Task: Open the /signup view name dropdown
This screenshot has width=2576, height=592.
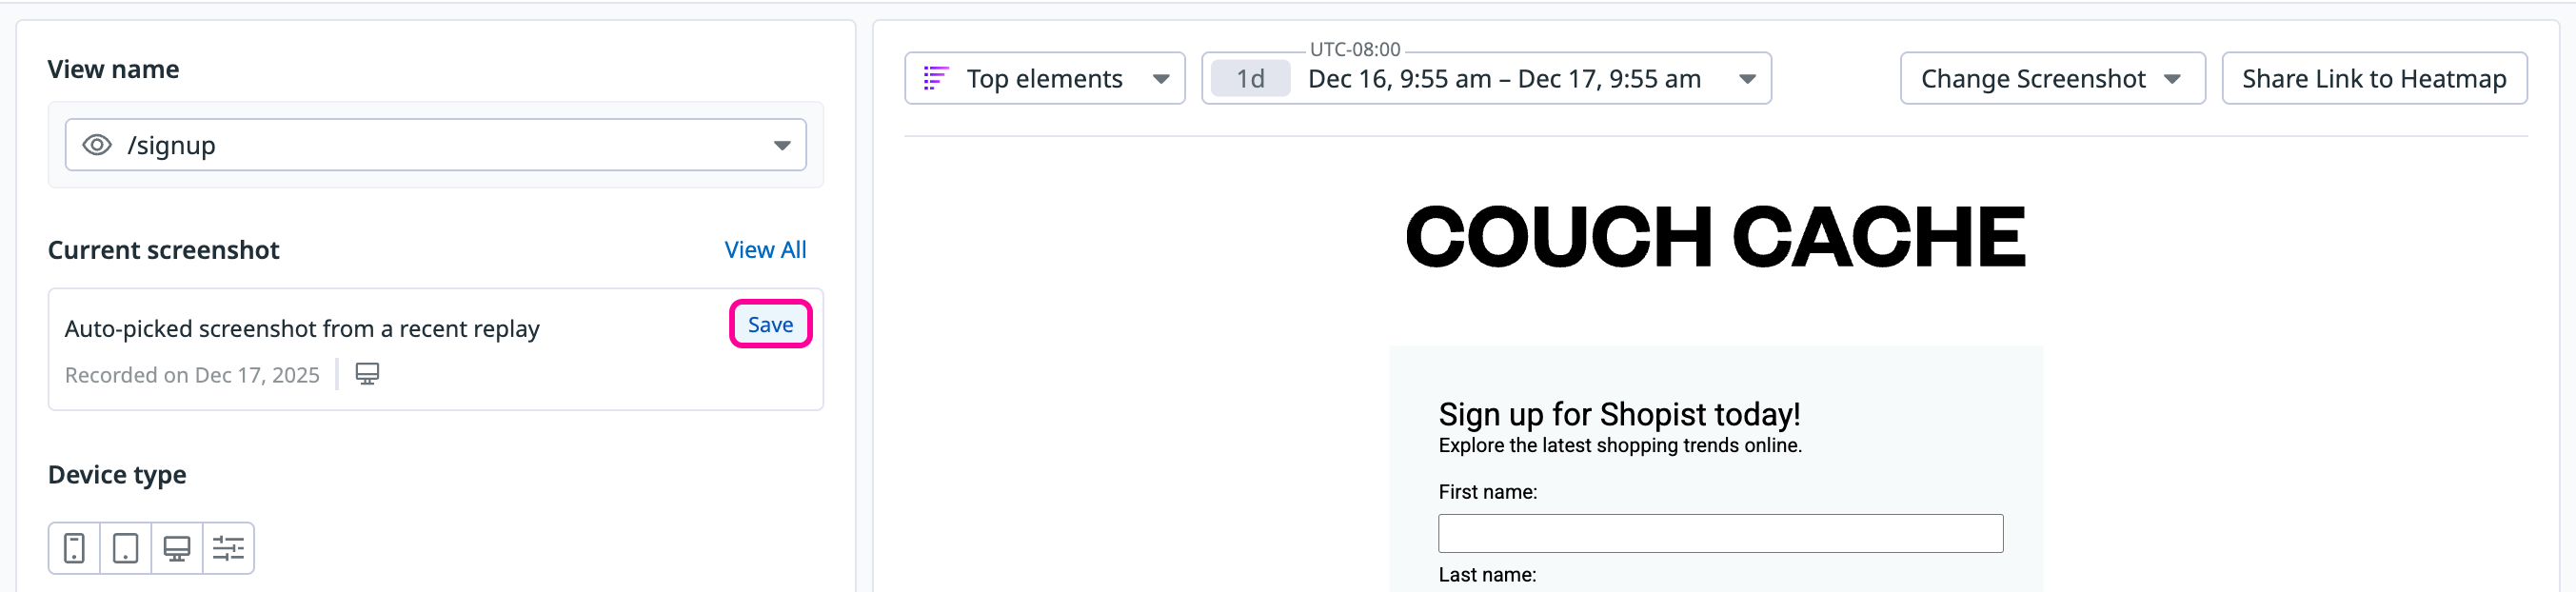Action: tap(435, 145)
